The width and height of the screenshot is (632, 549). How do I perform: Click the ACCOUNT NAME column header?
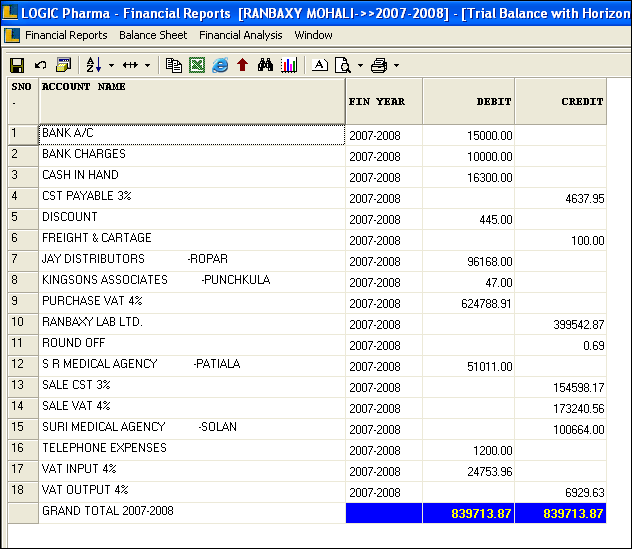tap(192, 101)
